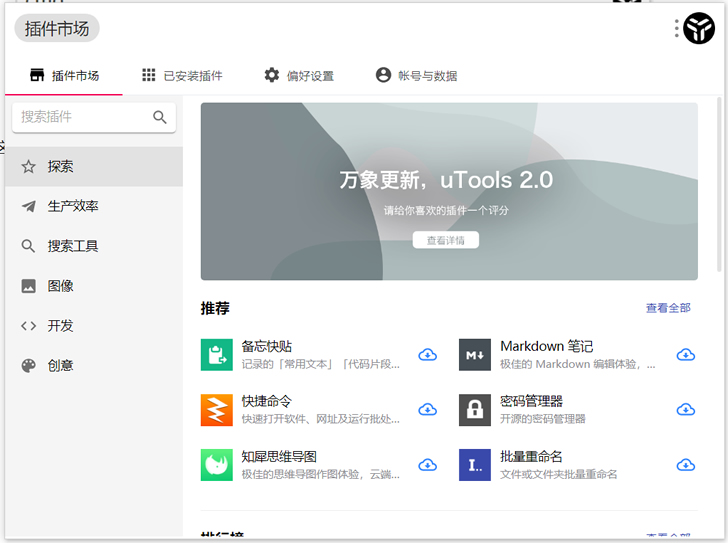Click the palette icon beside 创意

(x=28, y=366)
